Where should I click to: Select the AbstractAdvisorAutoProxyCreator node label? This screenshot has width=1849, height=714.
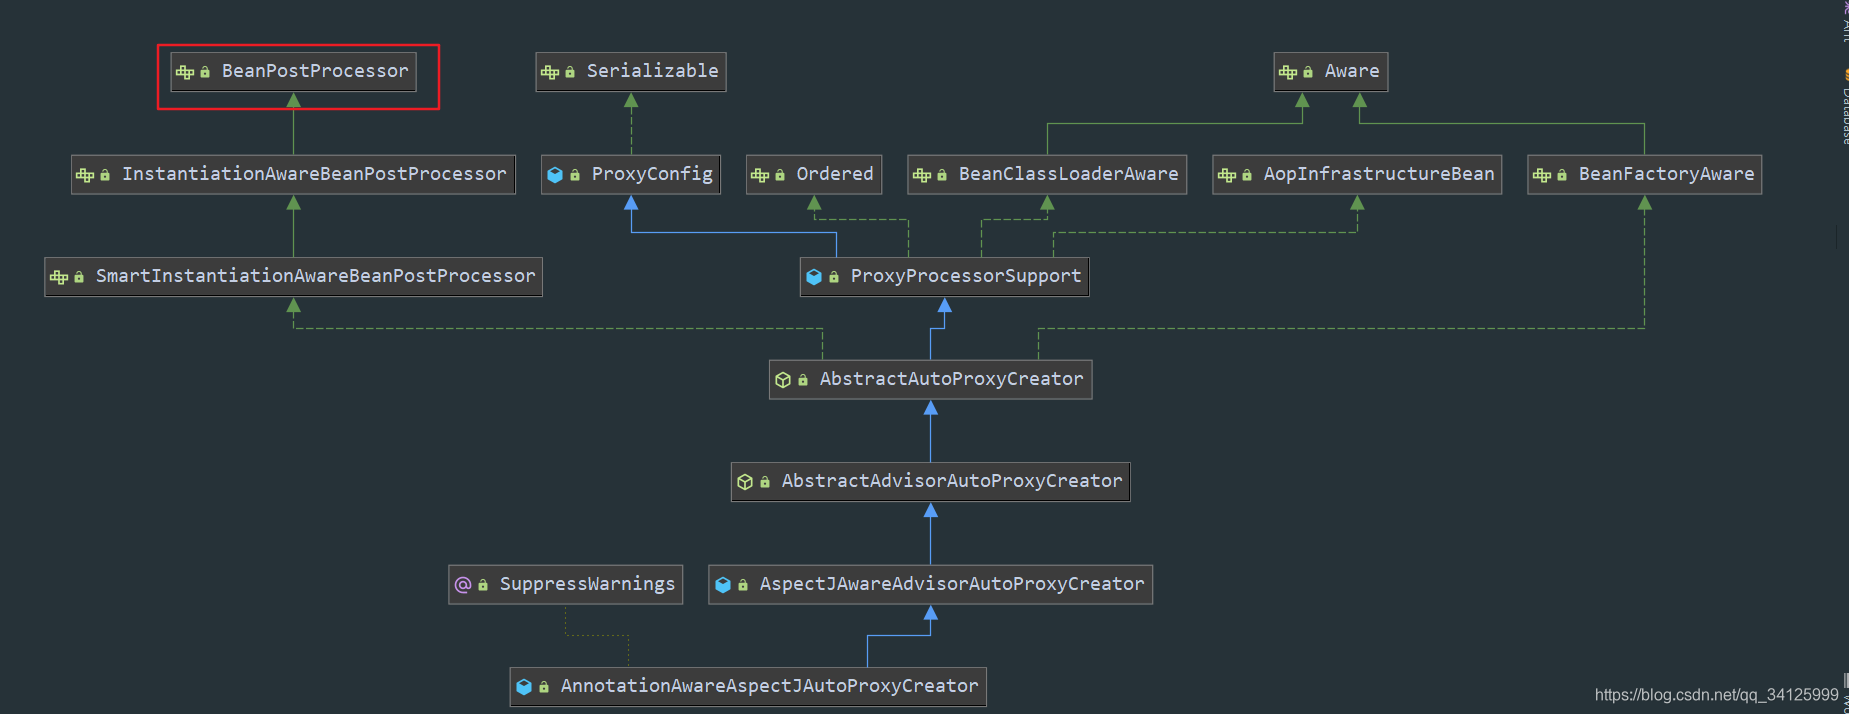952,481
